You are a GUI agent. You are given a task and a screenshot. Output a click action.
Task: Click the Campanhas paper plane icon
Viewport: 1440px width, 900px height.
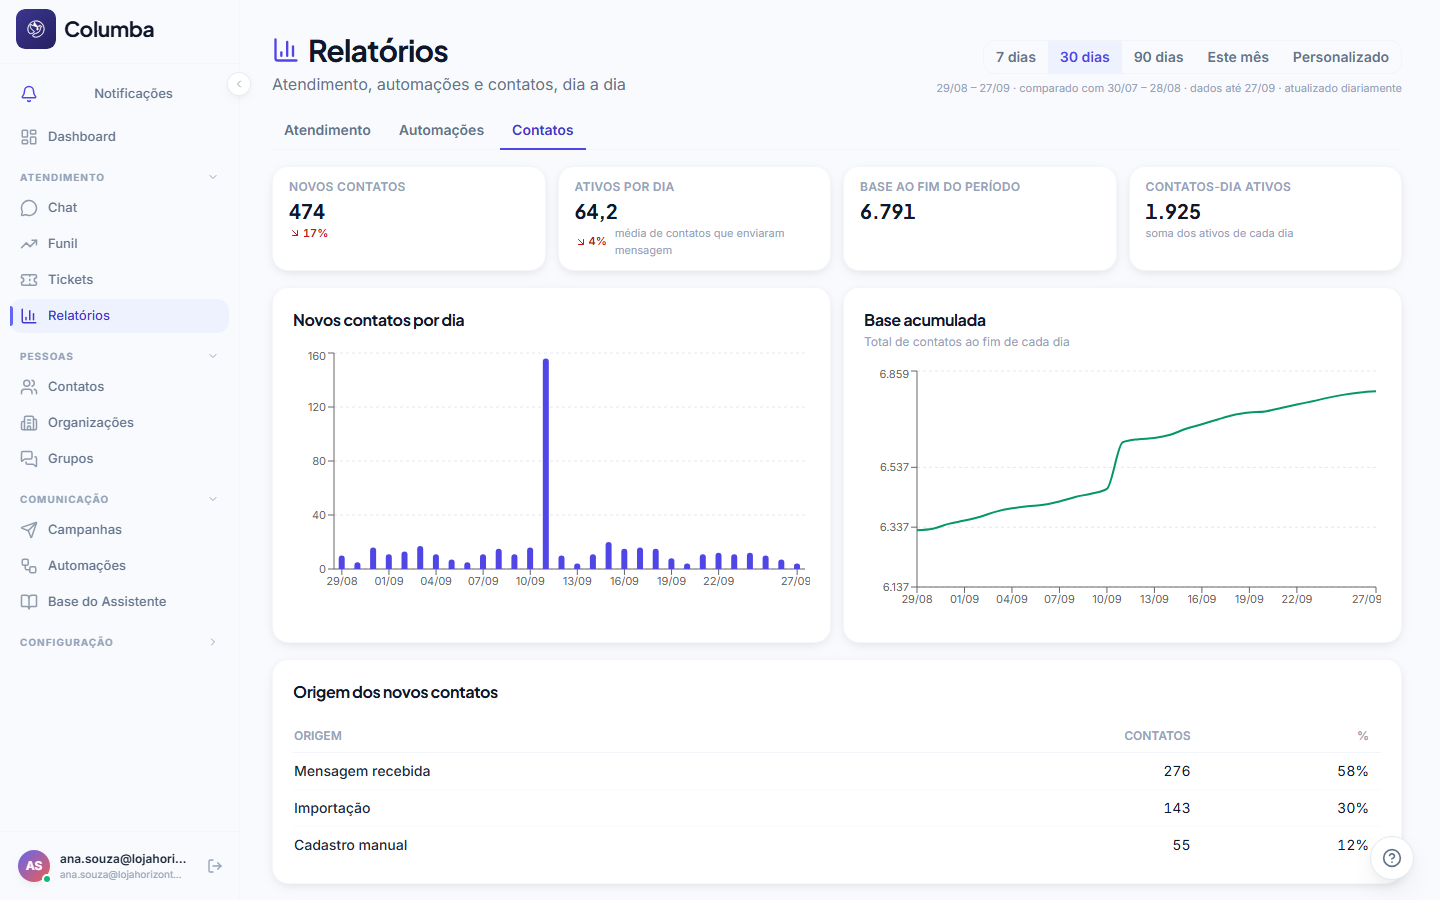pos(29,530)
